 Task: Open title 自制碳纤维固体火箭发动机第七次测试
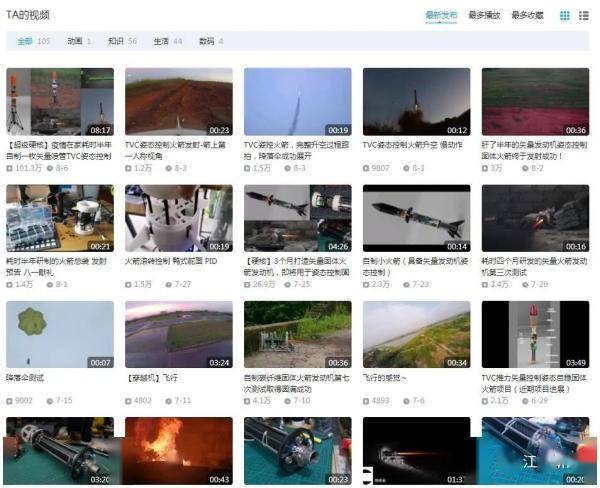(297, 384)
